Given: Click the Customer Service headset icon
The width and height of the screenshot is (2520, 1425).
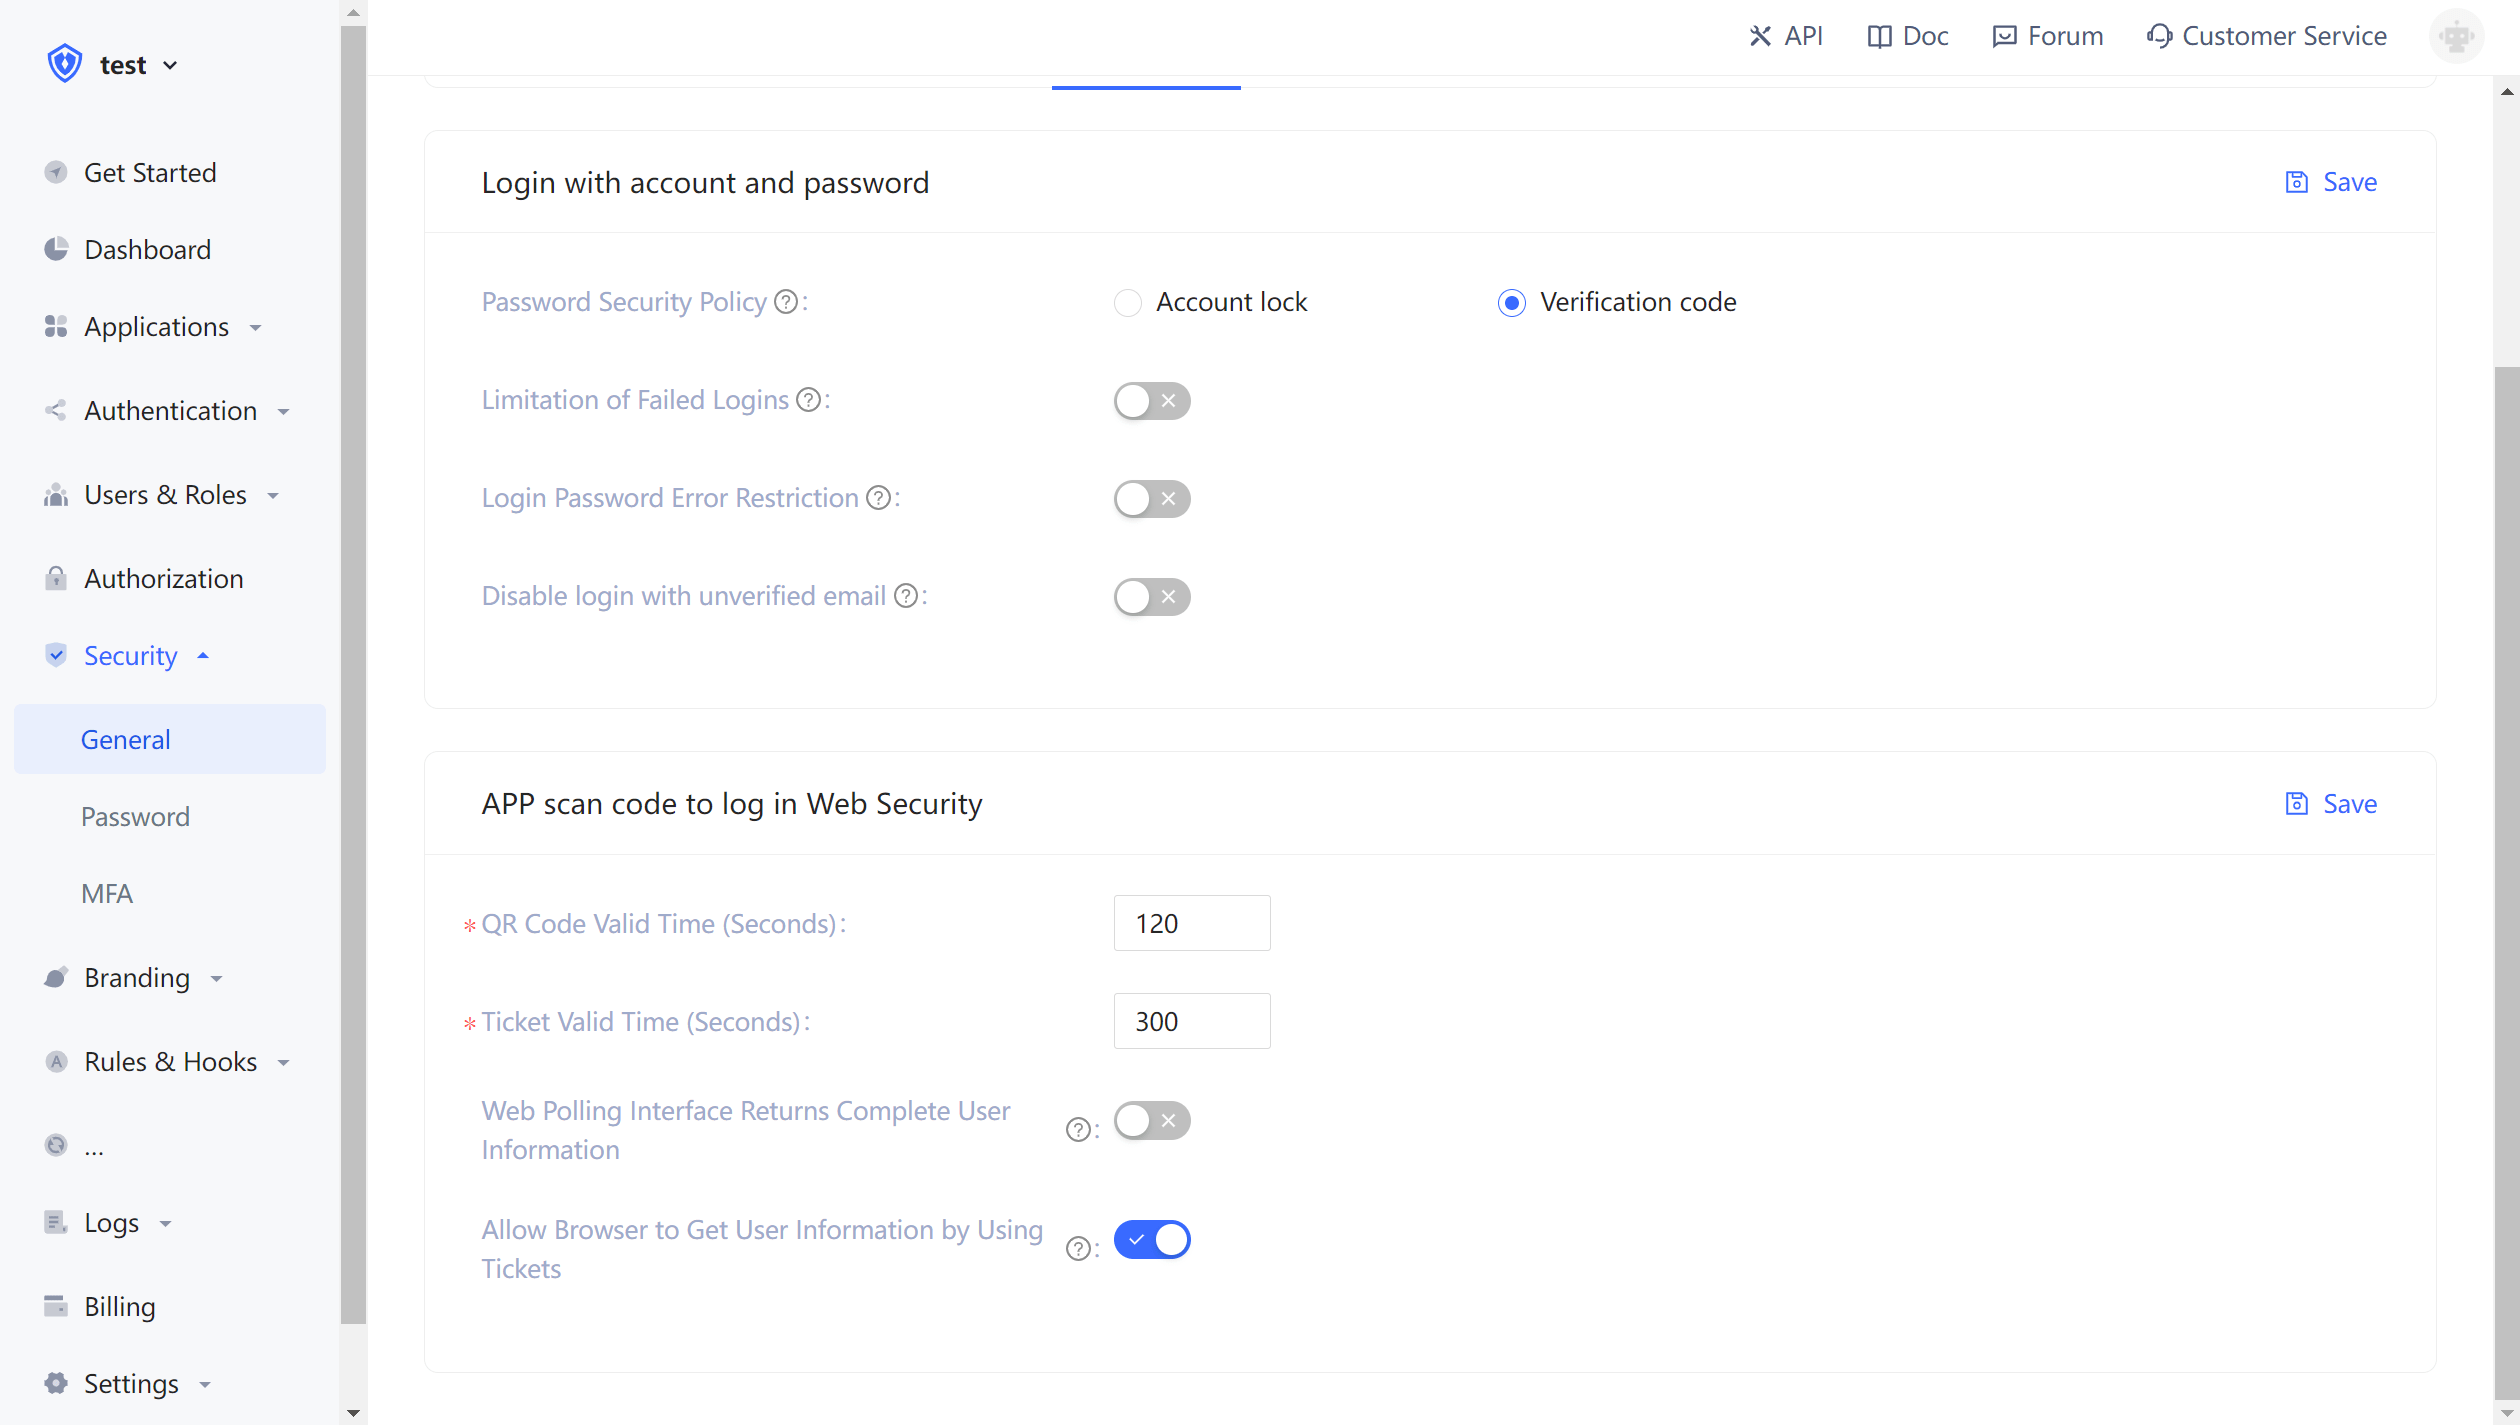Looking at the screenshot, I should pyautogui.click(x=2159, y=37).
